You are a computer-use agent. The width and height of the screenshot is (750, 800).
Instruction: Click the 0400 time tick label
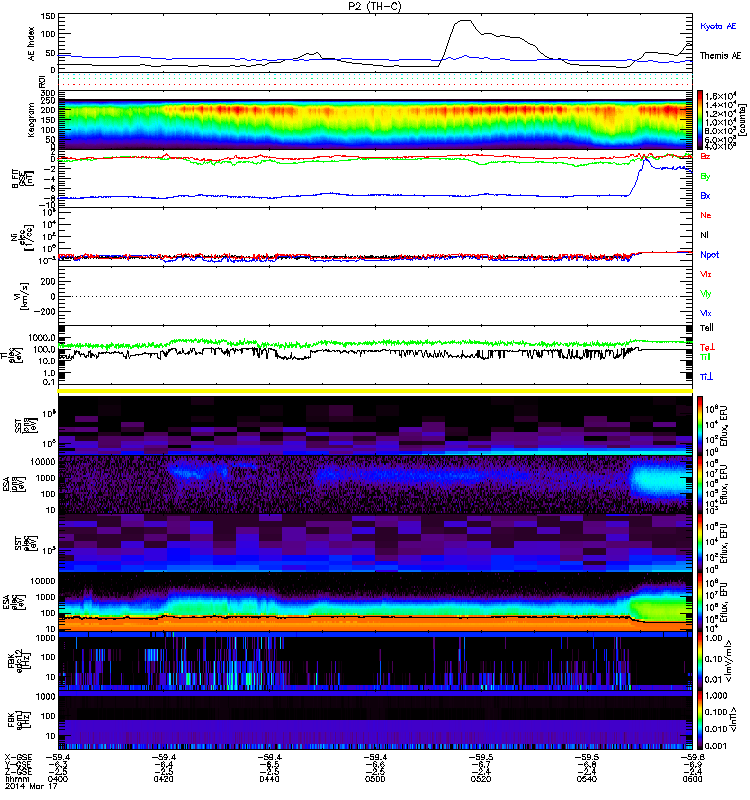click(58, 779)
